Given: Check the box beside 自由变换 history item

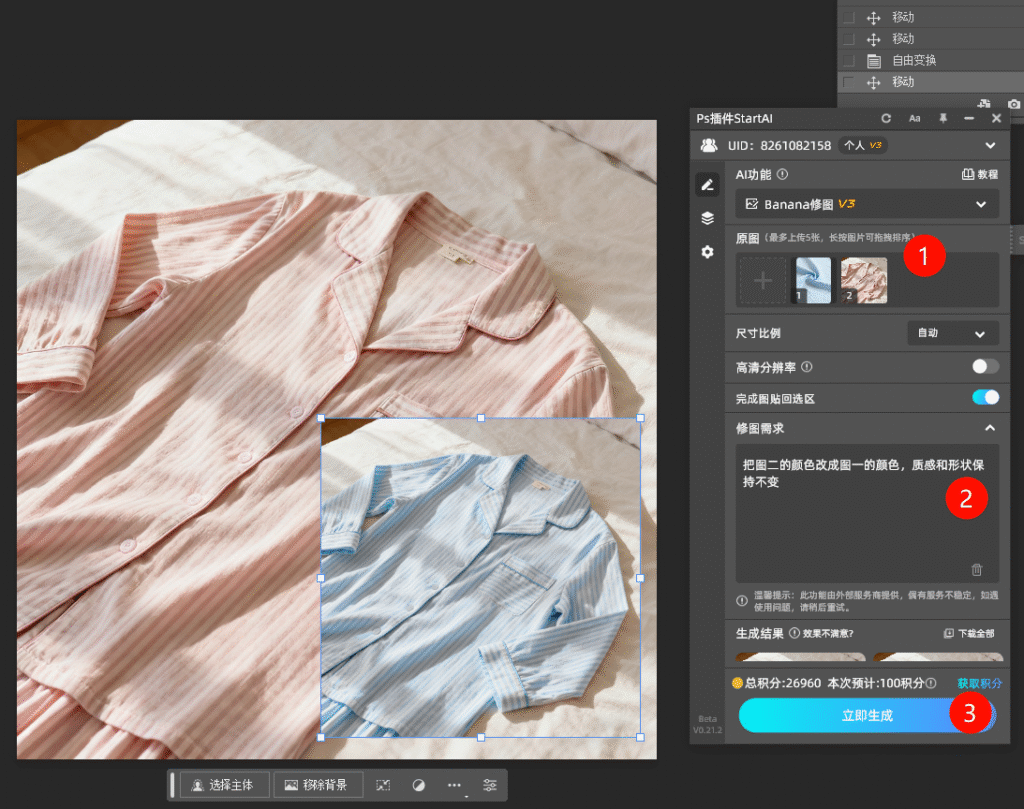Looking at the screenshot, I should click(849, 60).
